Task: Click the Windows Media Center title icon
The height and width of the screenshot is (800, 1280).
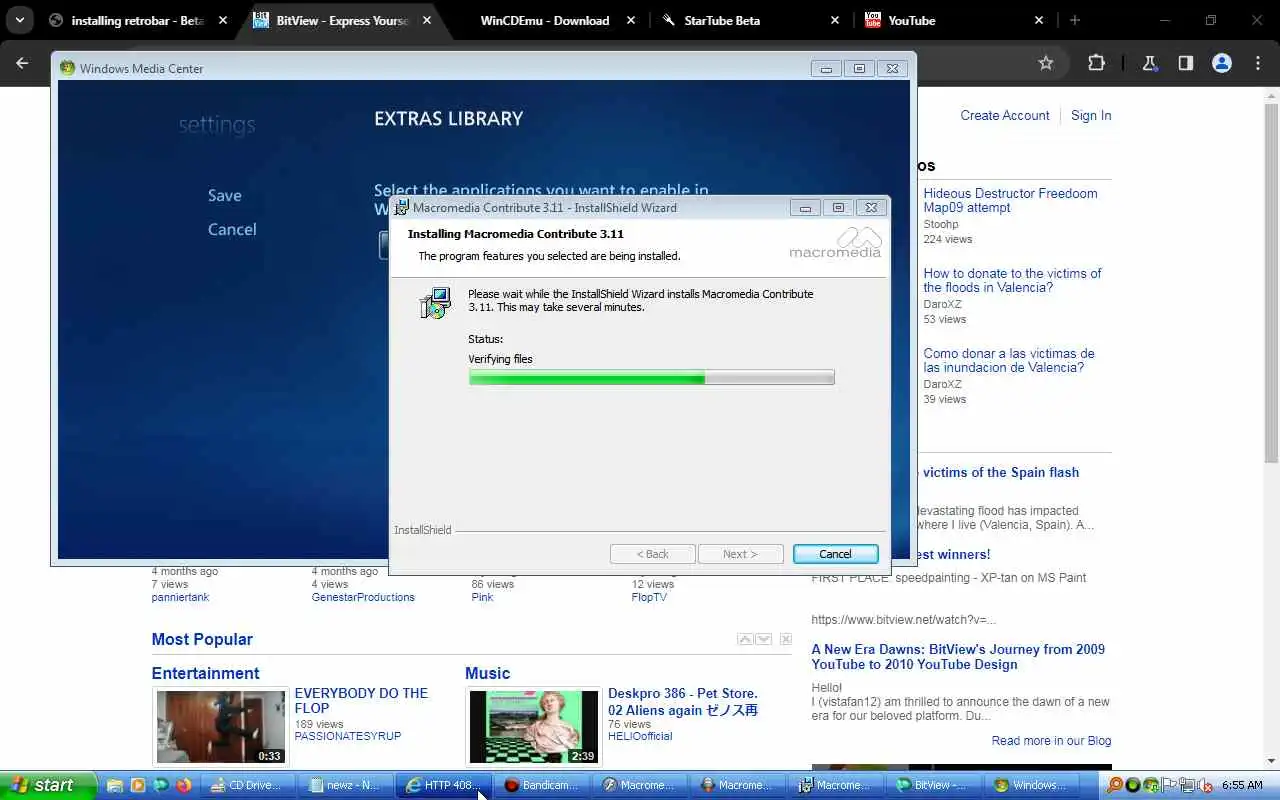Action: click(67, 68)
